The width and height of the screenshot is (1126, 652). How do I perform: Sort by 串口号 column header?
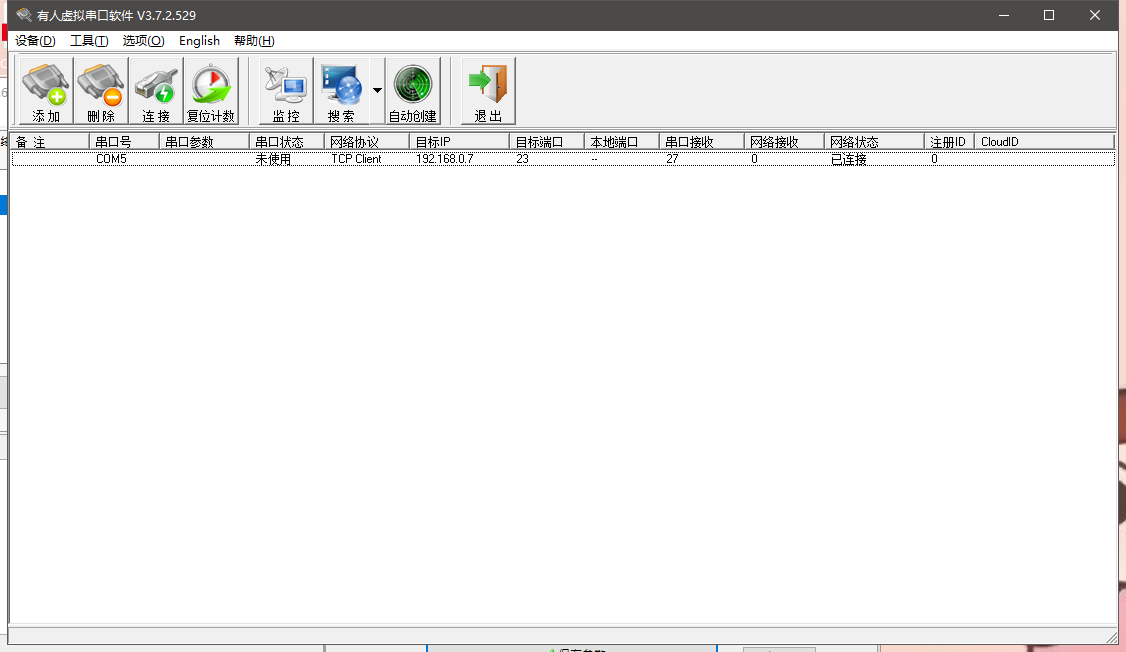124,142
